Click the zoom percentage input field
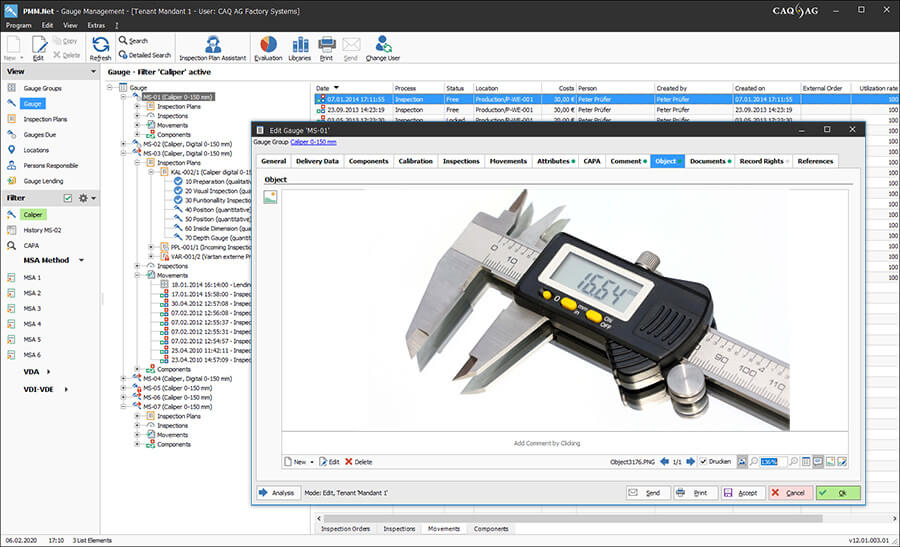This screenshot has height=547, width=900. click(773, 461)
